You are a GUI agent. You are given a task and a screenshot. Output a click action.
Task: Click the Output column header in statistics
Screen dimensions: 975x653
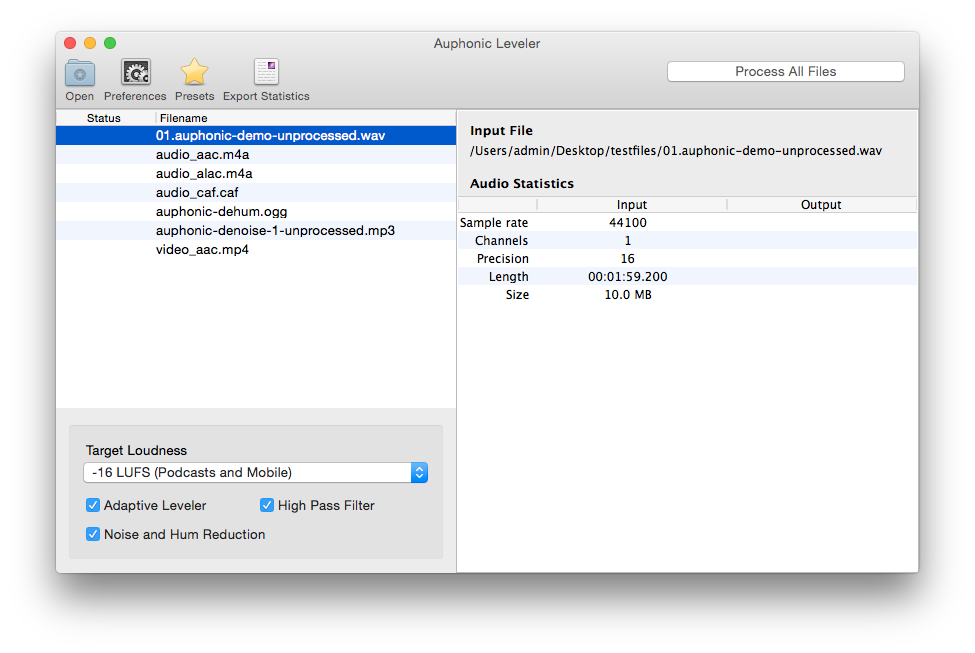click(821, 205)
